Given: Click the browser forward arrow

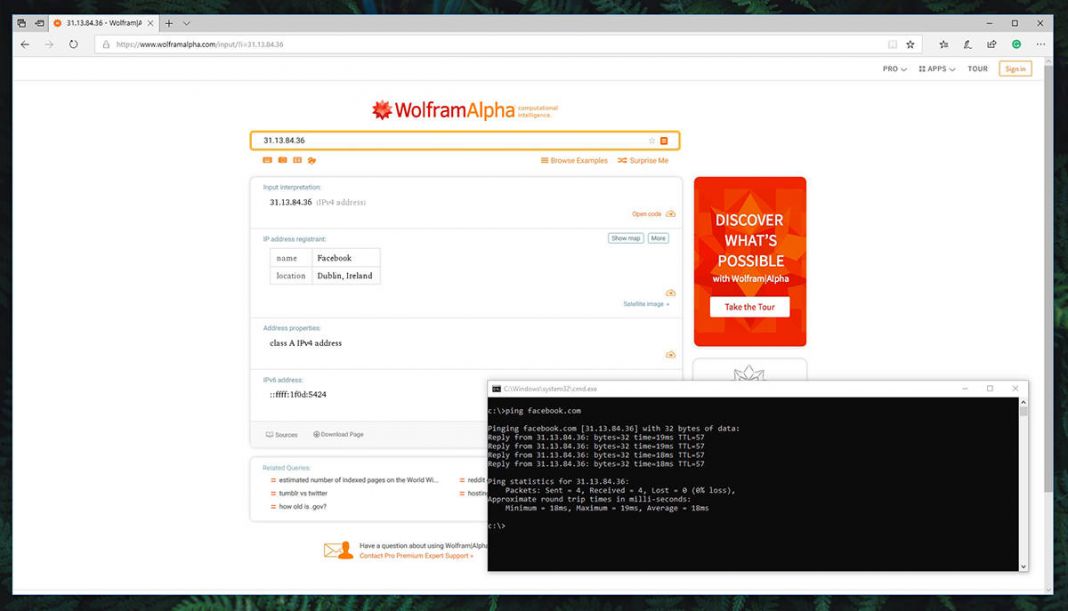Looking at the screenshot, I should [49, 44].
